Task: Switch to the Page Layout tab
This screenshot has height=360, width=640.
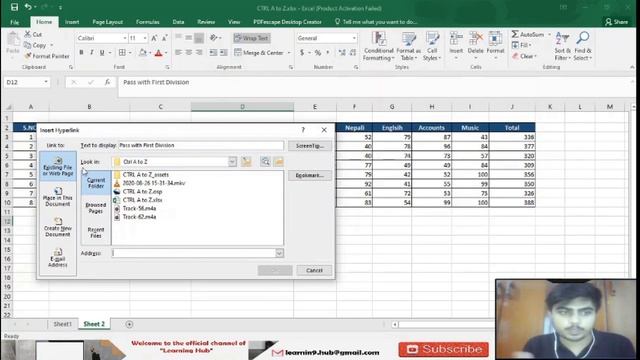Action: pos(107,22)
